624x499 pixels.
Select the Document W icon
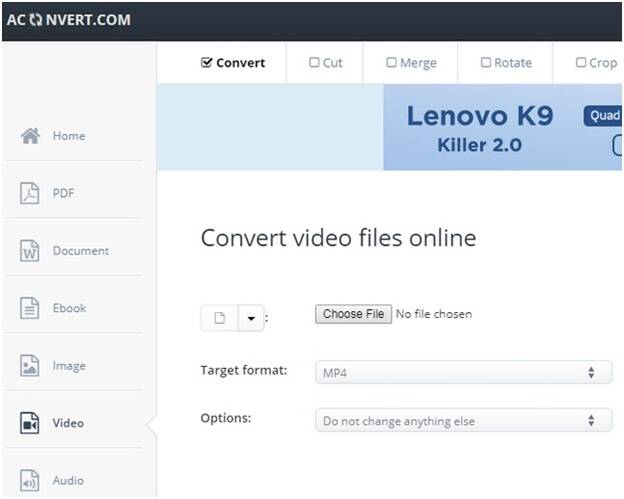29,251
